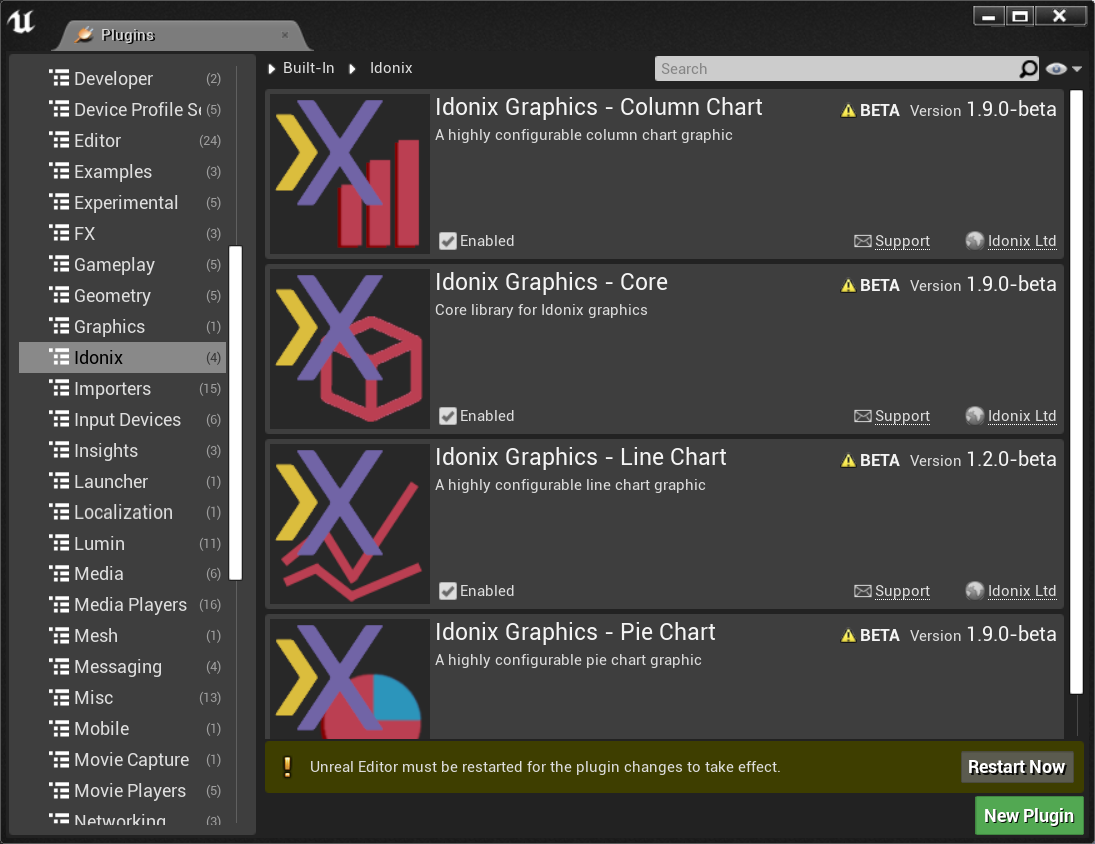Select the Examples category
The width and height of the screenshot is (1095, 844).
[123, 172]
